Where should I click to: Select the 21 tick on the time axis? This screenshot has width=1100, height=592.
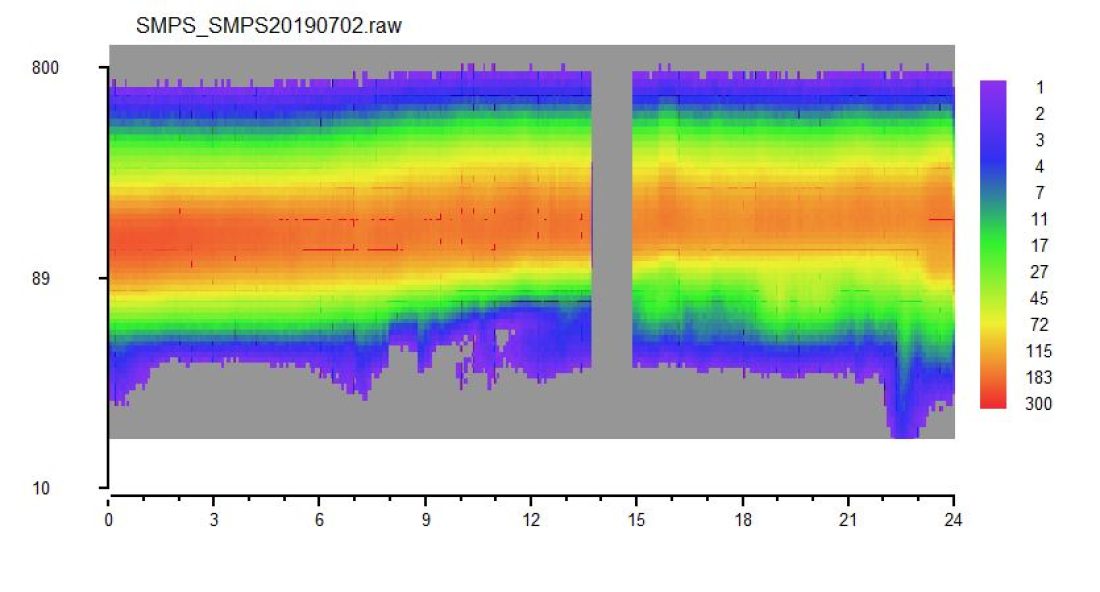click(x=847, y=520)
